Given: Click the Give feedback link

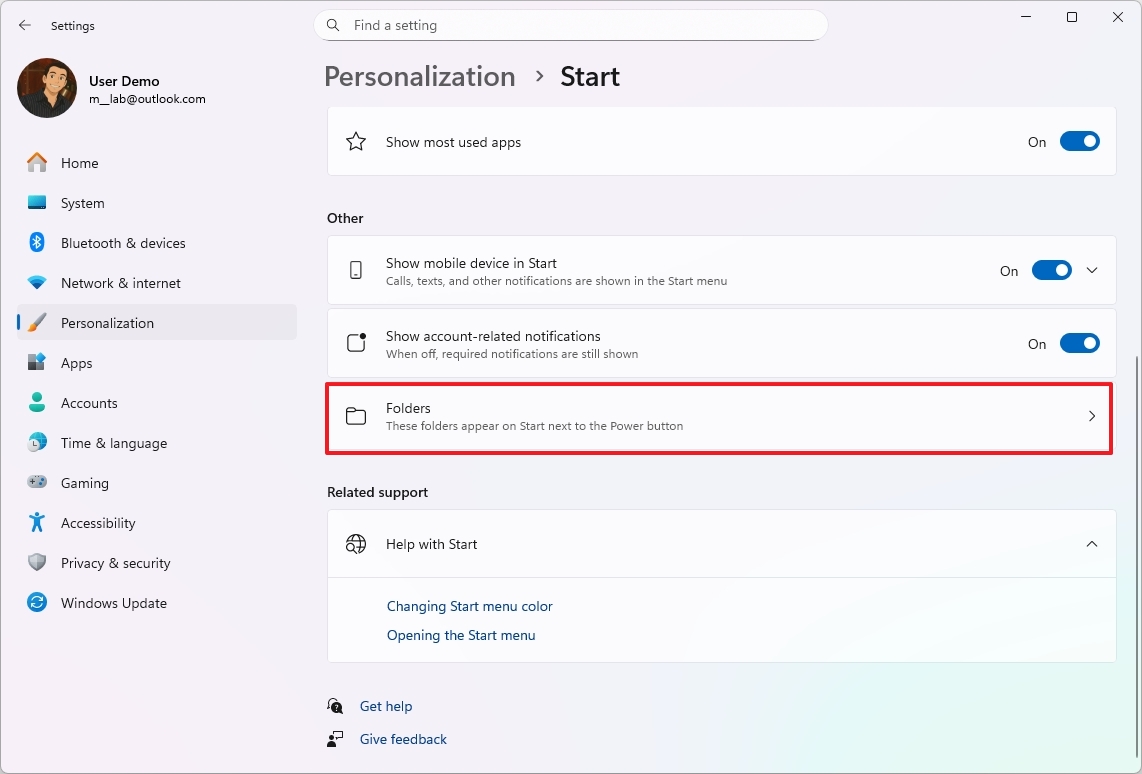Looking at the screenshot, I should [403, 738].
